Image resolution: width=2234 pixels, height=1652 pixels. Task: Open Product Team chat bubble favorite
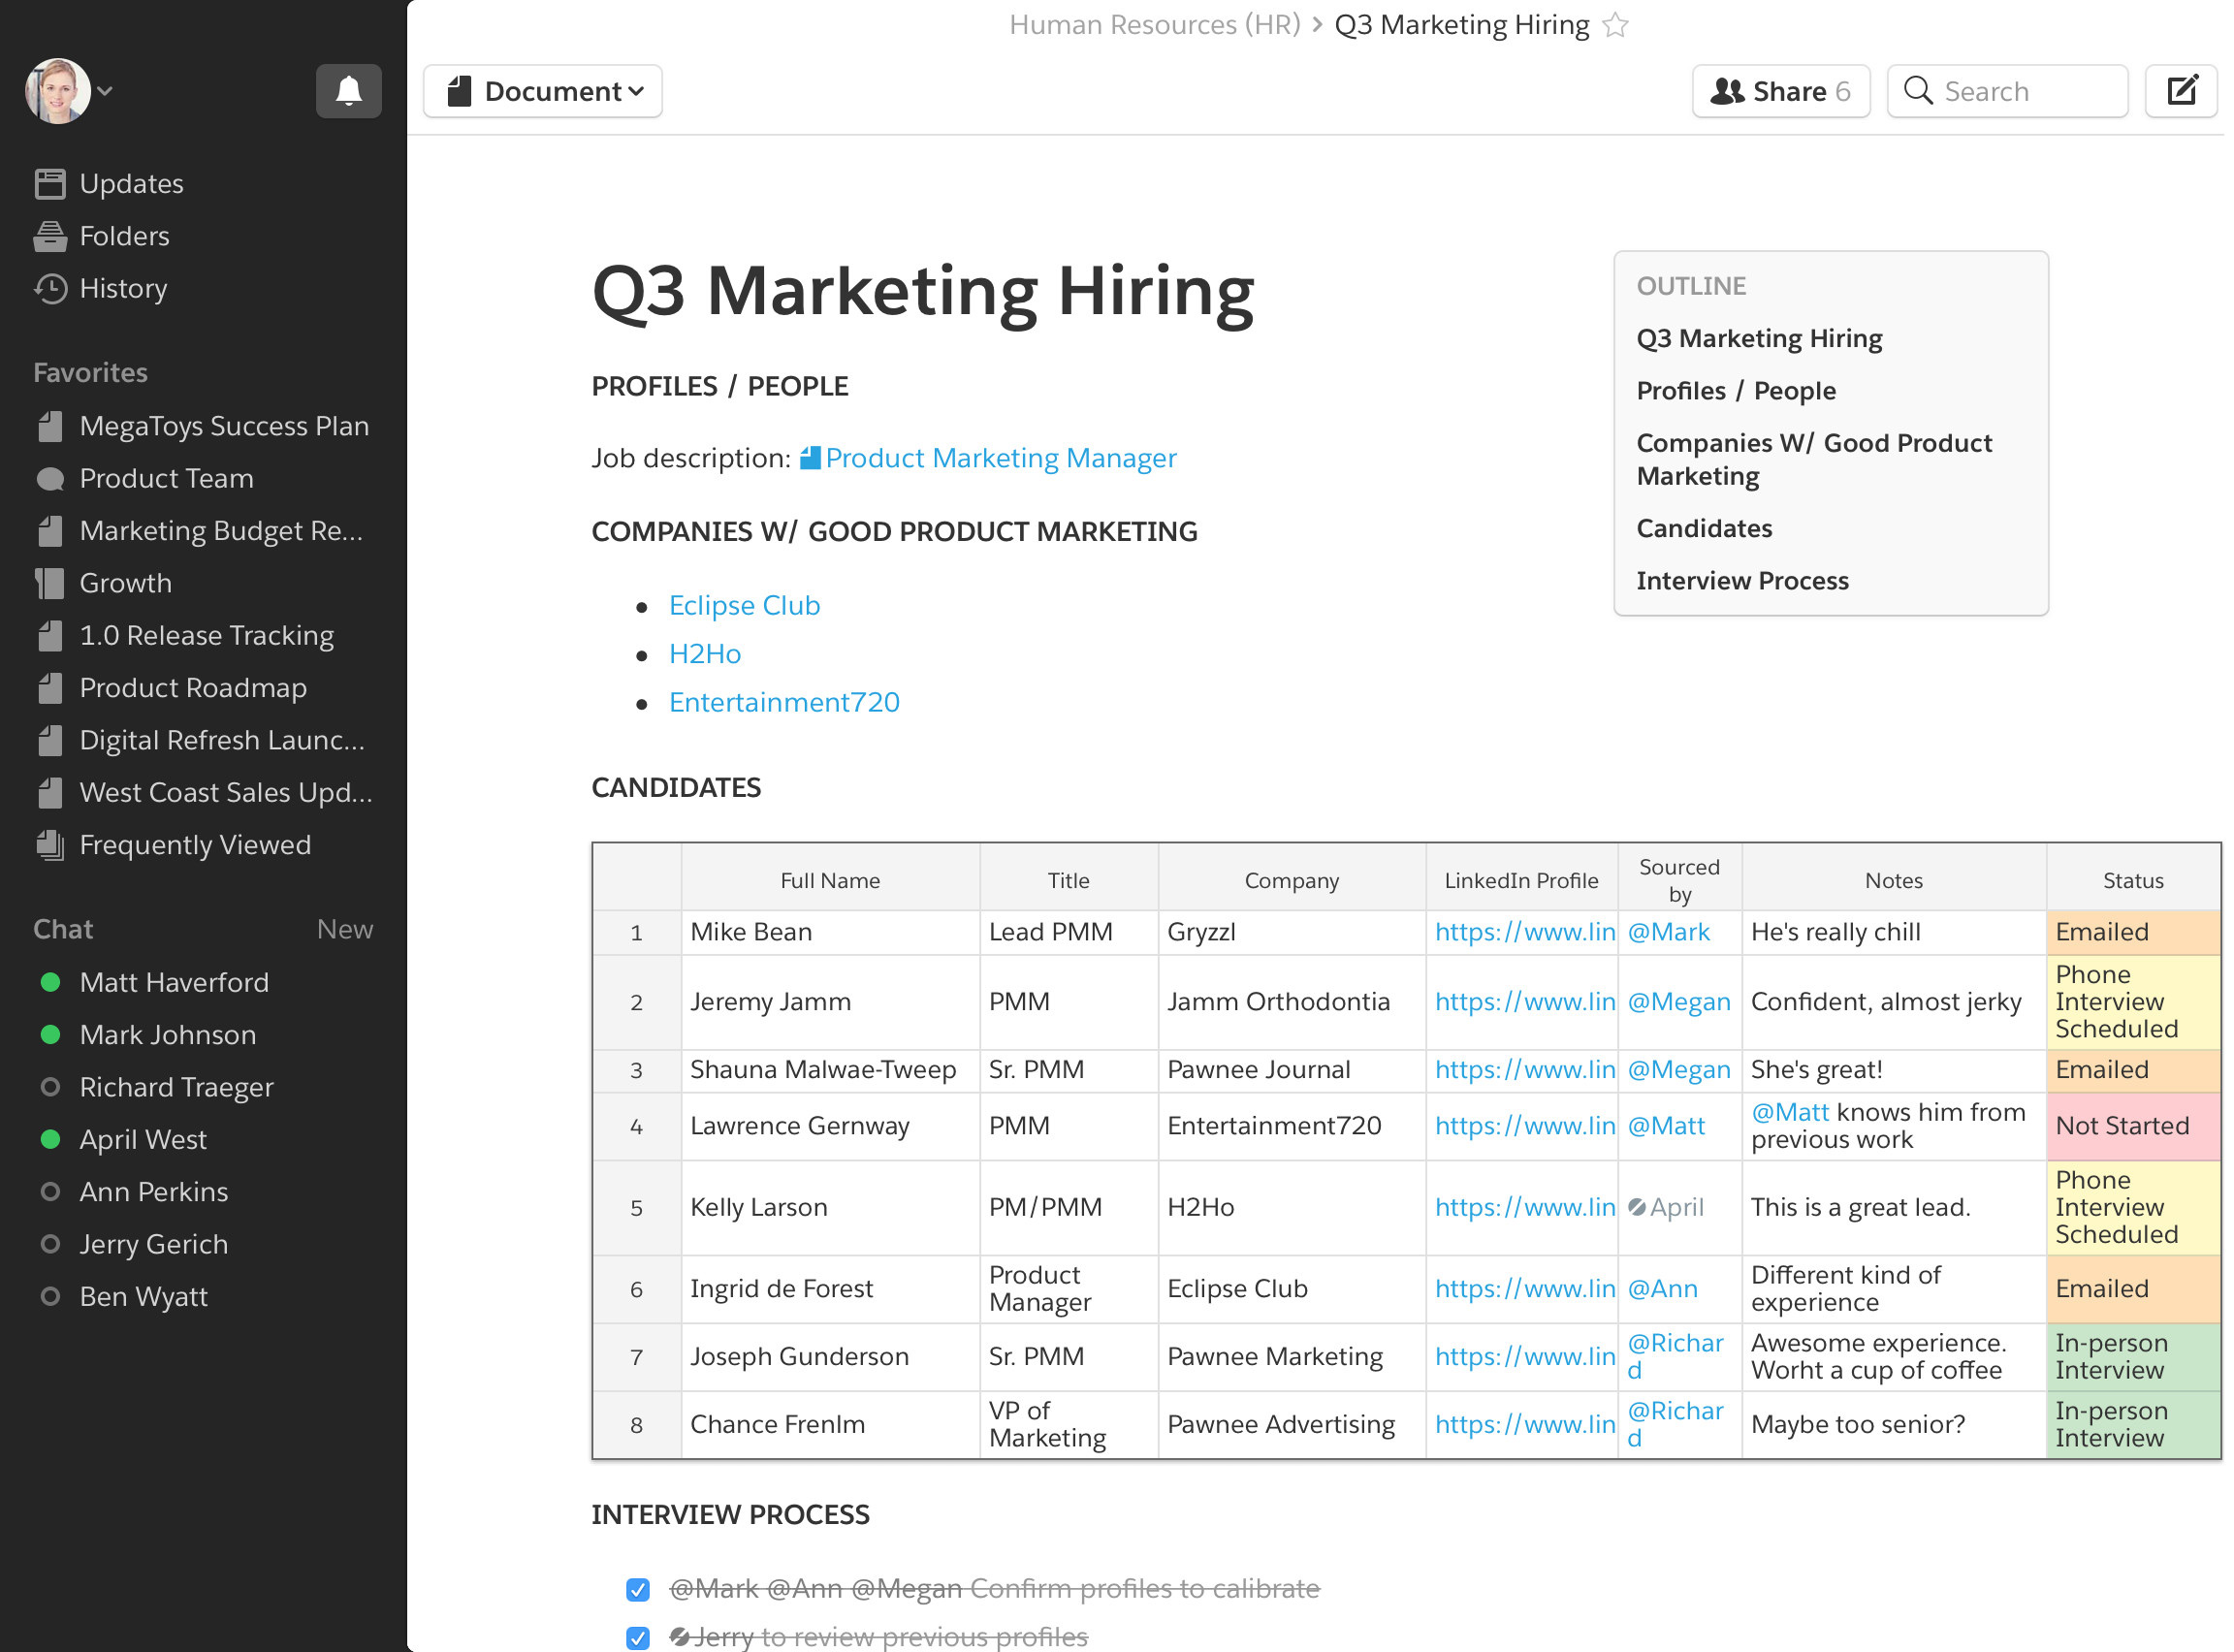click(50, 479)
